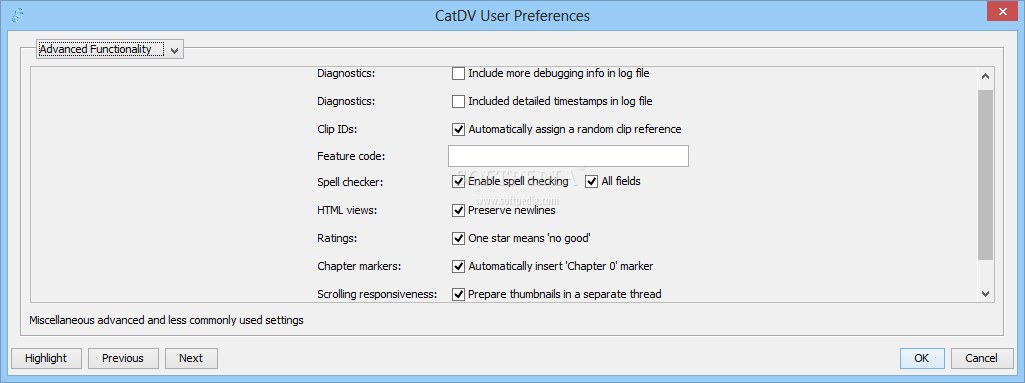
Task: Uncheck the All fields checkbox
Action: click(x=592, y=181)
